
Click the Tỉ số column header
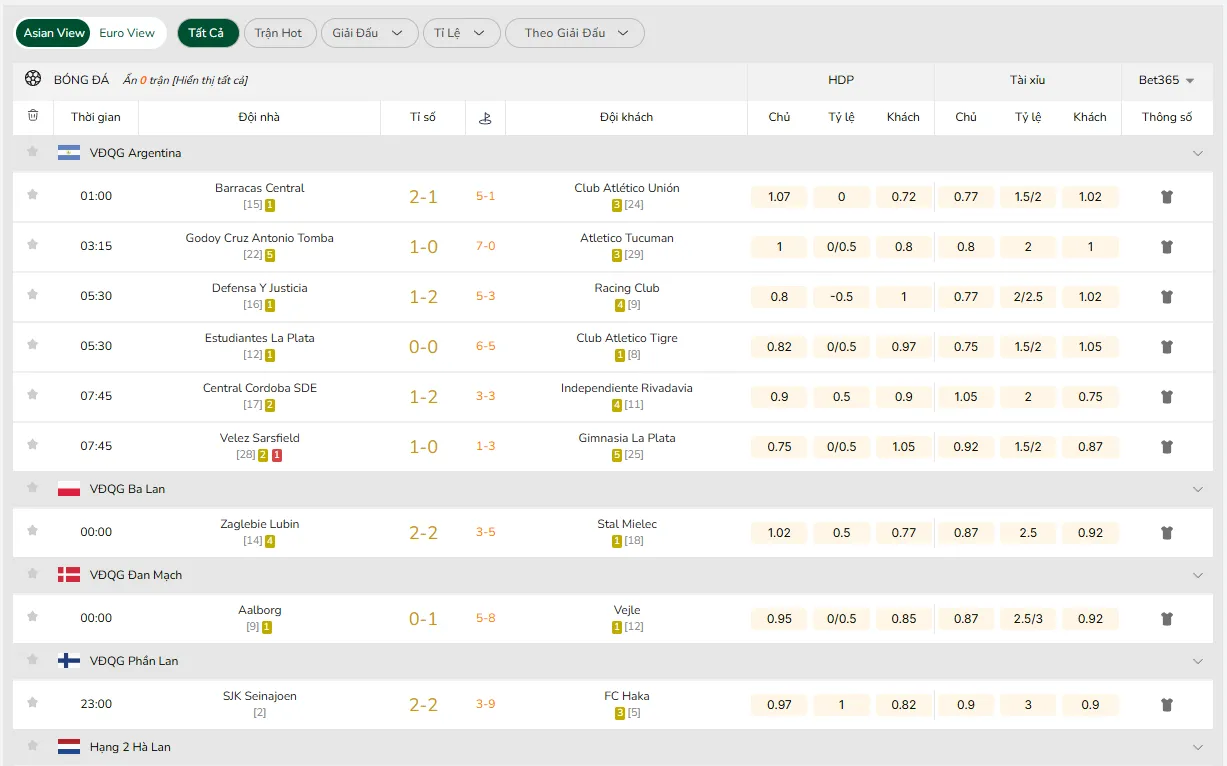pos(423,117)
